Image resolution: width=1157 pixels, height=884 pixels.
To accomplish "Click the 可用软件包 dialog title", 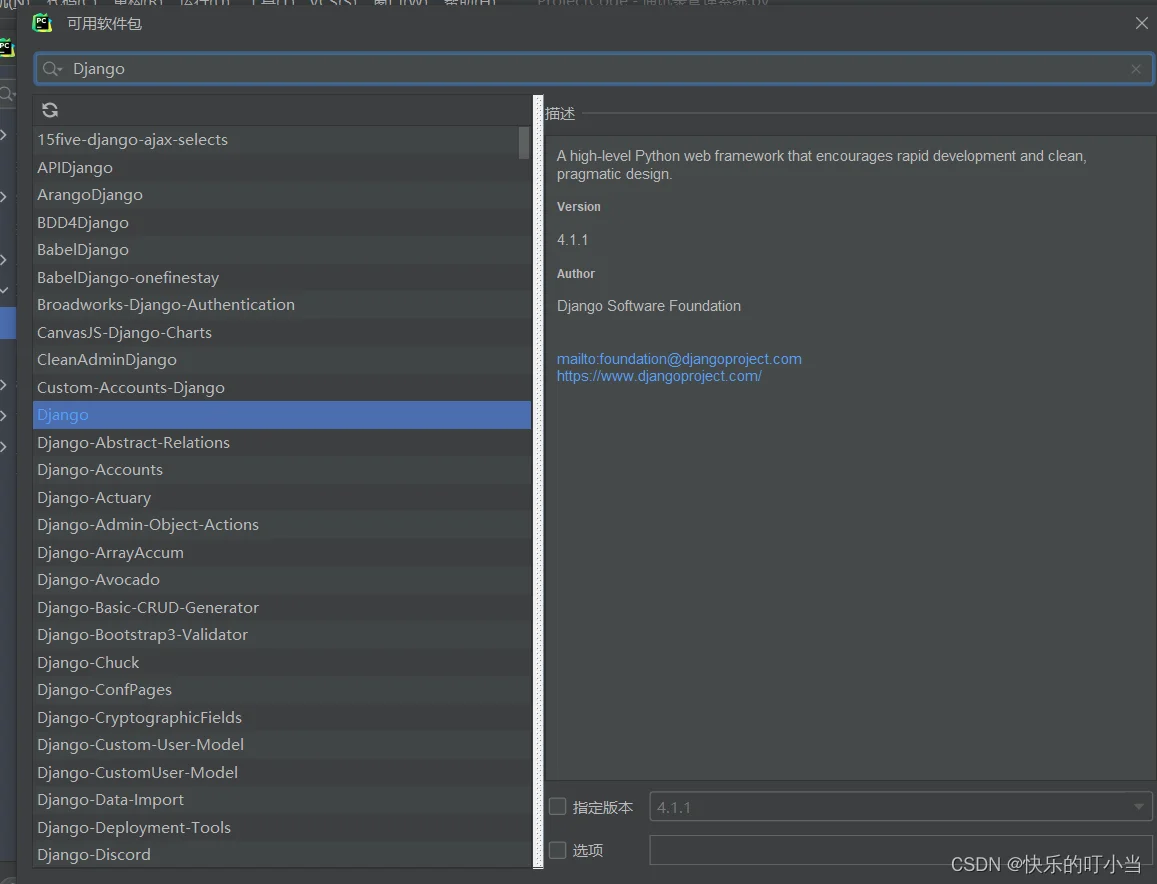I will coord(104,24).
